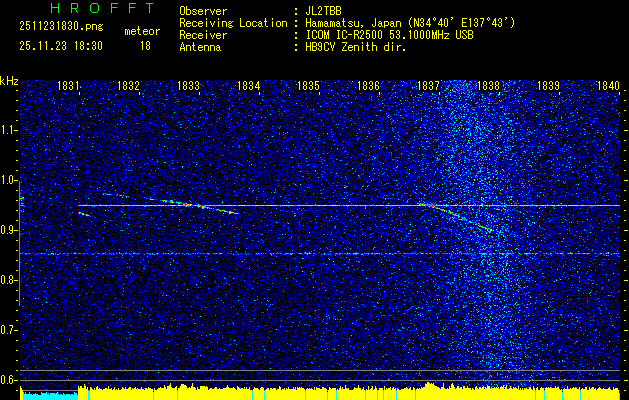Click the 1837 time marker
The height and width of the screenshot is (400, 629).
[x=428, y=86]
